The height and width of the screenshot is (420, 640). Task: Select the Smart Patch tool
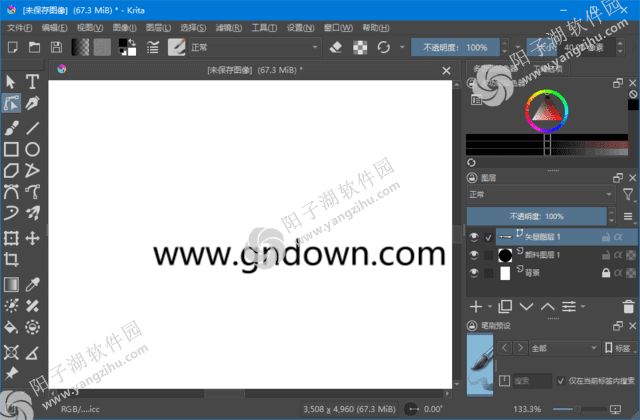(32, 306)
